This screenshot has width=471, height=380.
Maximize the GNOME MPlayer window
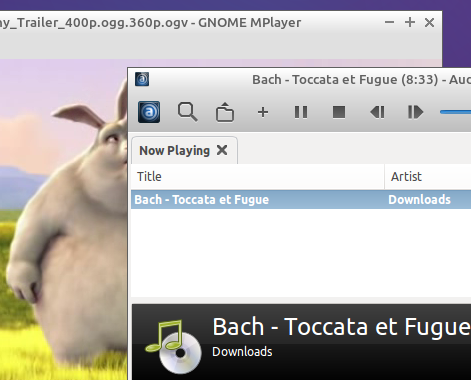tap(410, 23)
